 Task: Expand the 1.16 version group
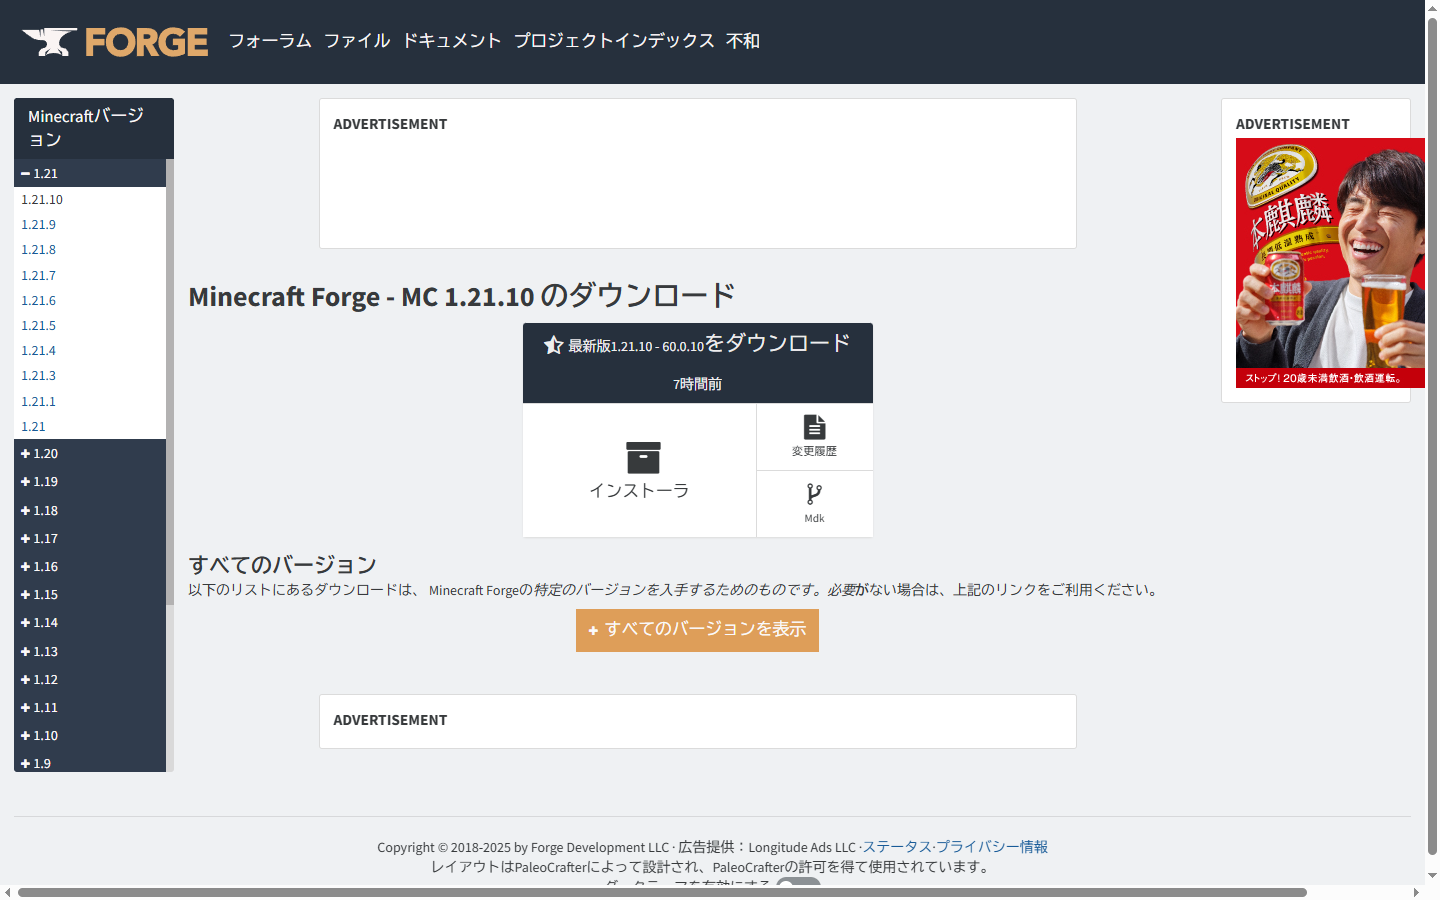[42, 566]
